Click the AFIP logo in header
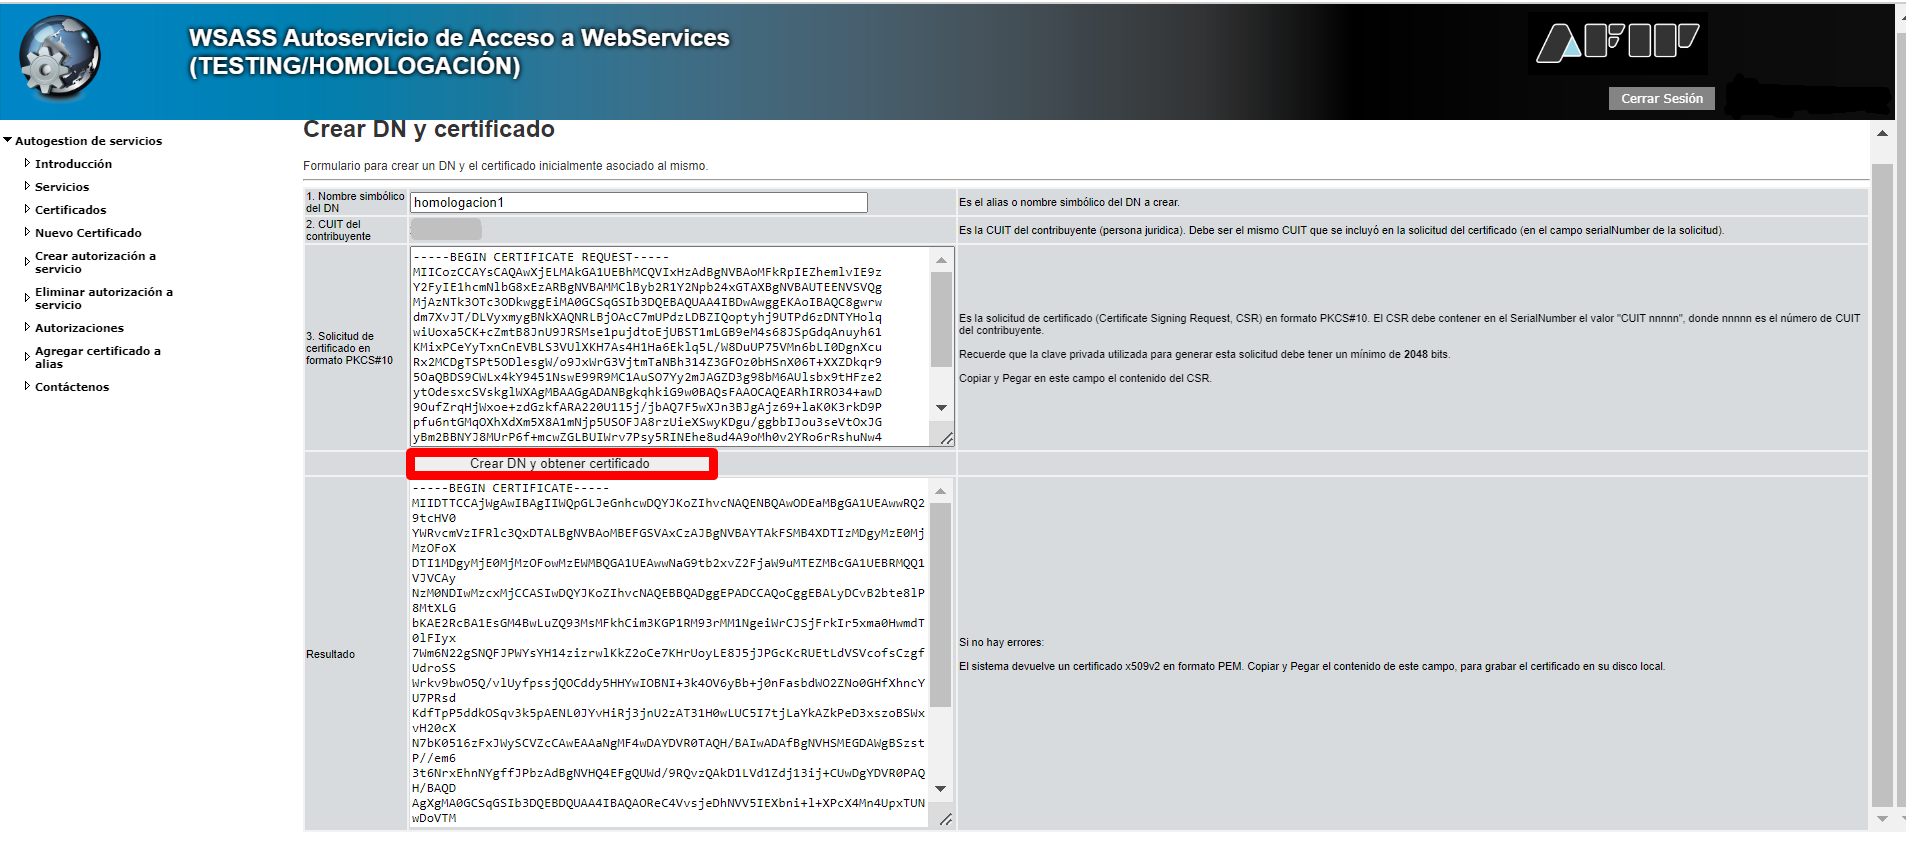Image resolution: width=1906 pixels, height=848 pixels. (1617, 43)
